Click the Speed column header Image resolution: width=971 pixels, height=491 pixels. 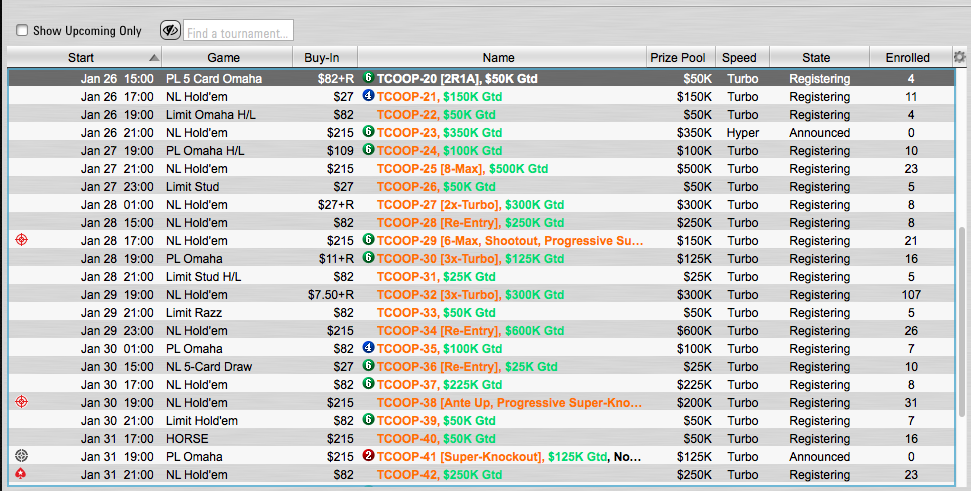pos(739,58)
